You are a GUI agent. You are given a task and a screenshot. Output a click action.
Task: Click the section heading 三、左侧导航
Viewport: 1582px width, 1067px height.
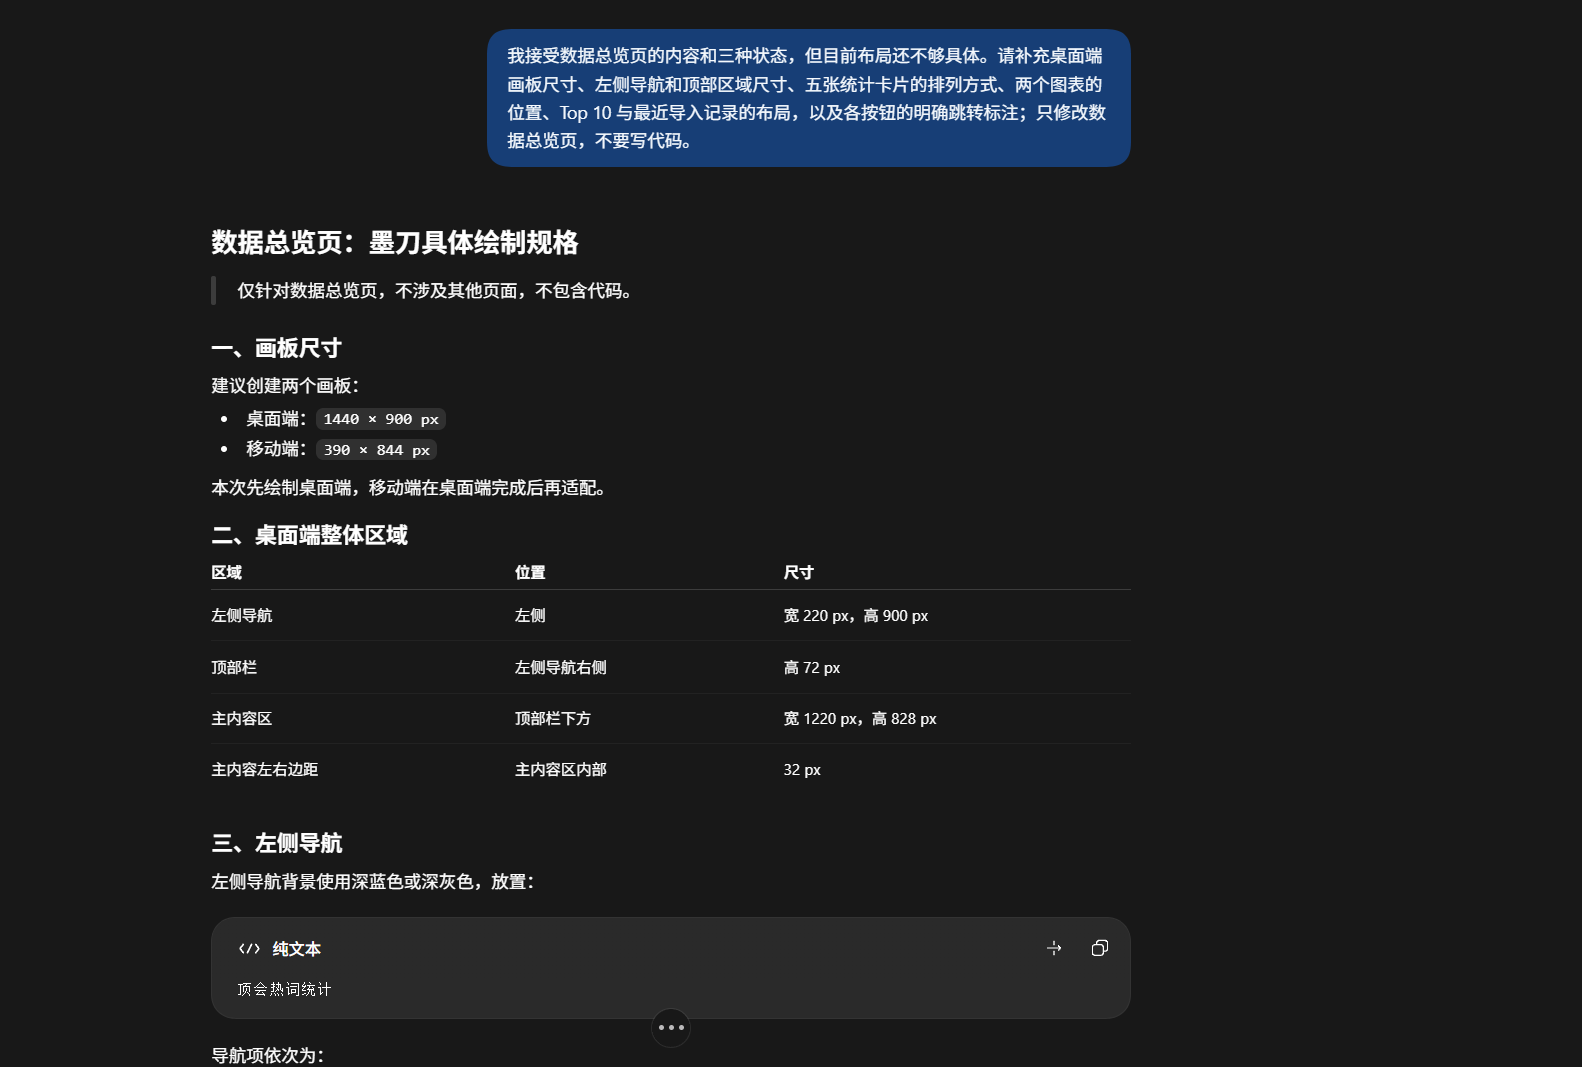point(276,843)
